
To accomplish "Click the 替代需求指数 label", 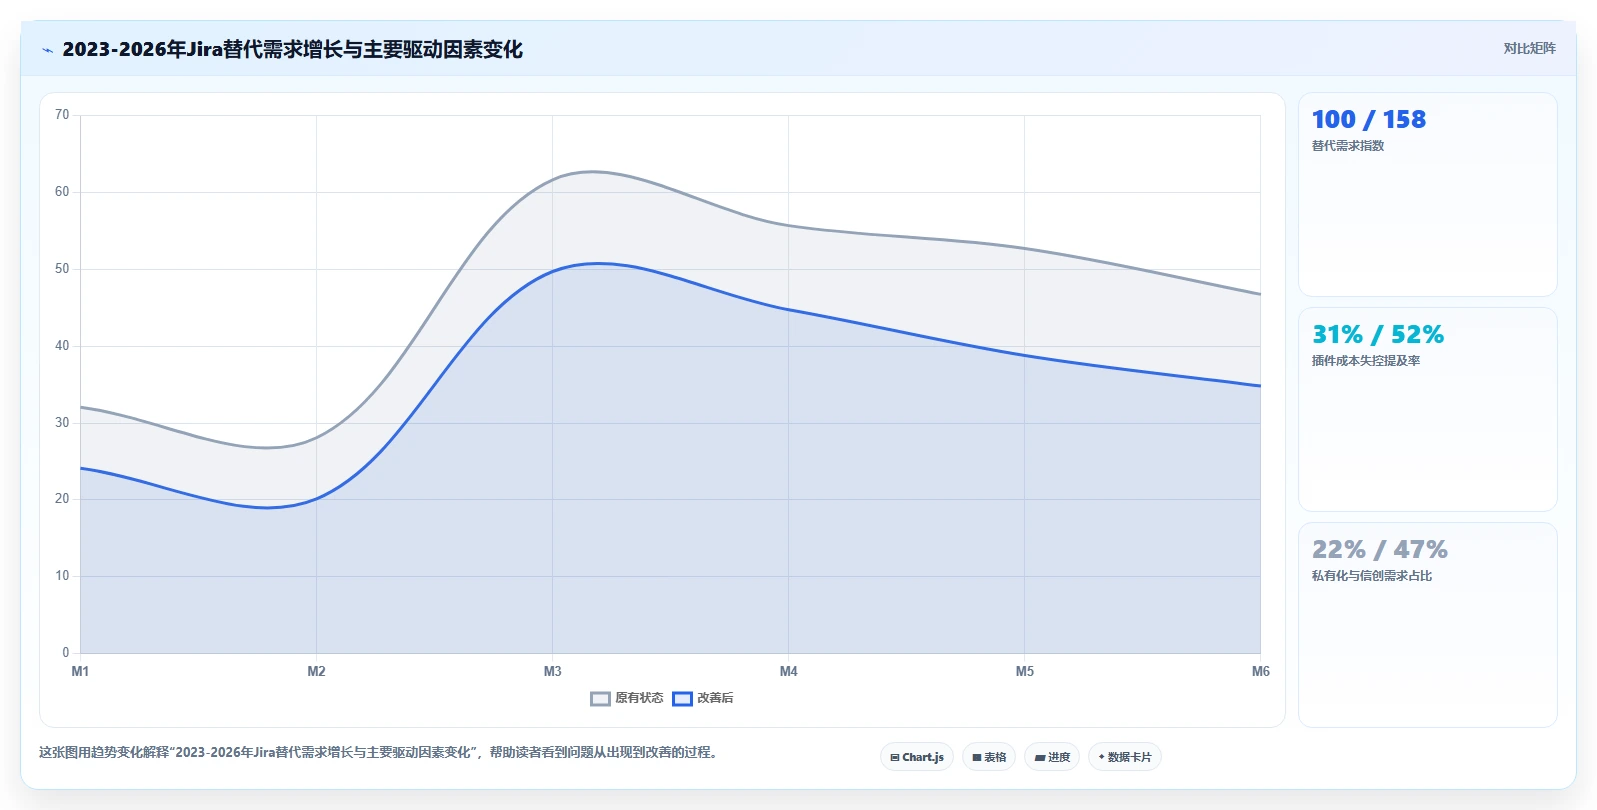I will click(1348, 146).
